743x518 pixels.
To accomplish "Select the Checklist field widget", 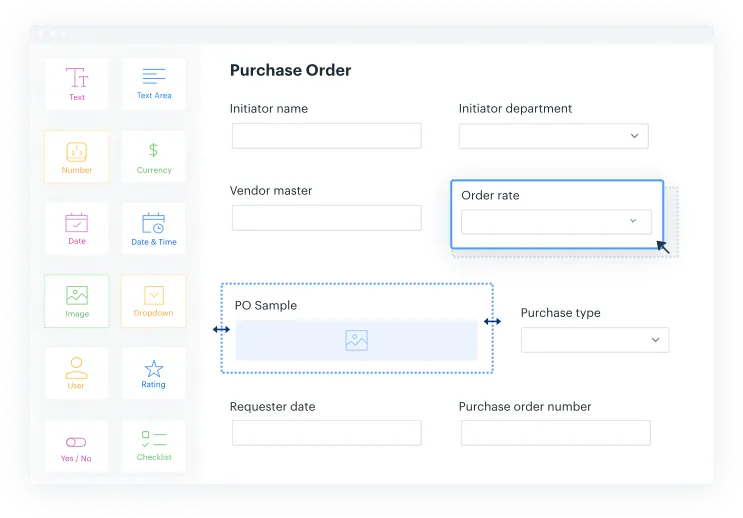I will tap(154, 445).
